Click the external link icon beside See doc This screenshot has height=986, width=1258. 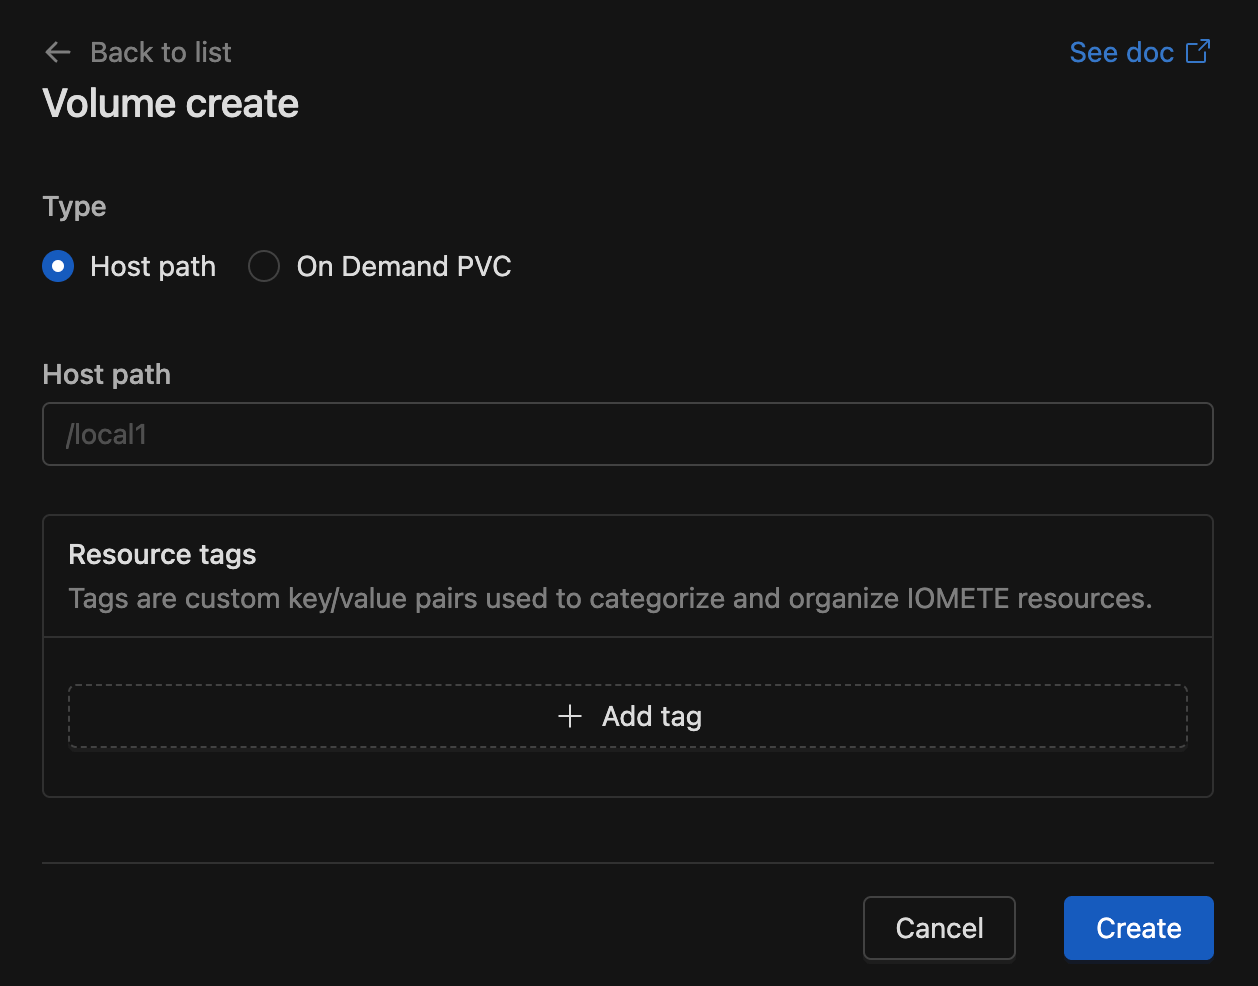(x=1198, y=51)
